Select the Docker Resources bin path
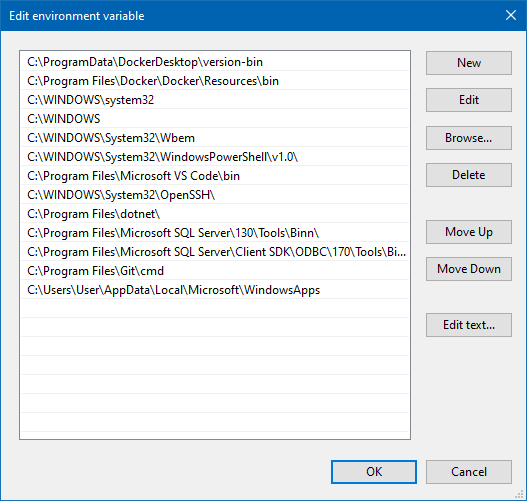Image resolution: width=527 pixels, height=501 pixels. click(215, 81)
